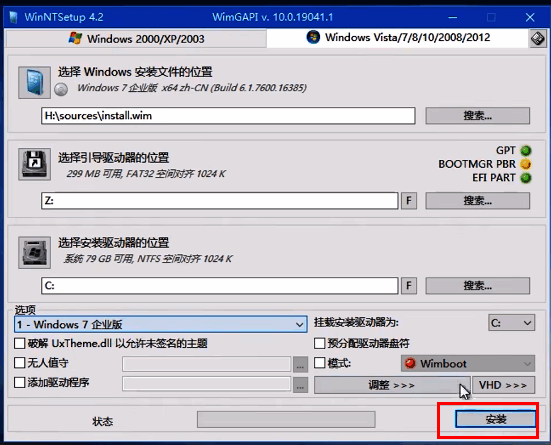Click the WimGAPI v. 10.0.19041.1 title text
Image resolution: width=551 pixels, height=445 pixels.
point(273,17)
